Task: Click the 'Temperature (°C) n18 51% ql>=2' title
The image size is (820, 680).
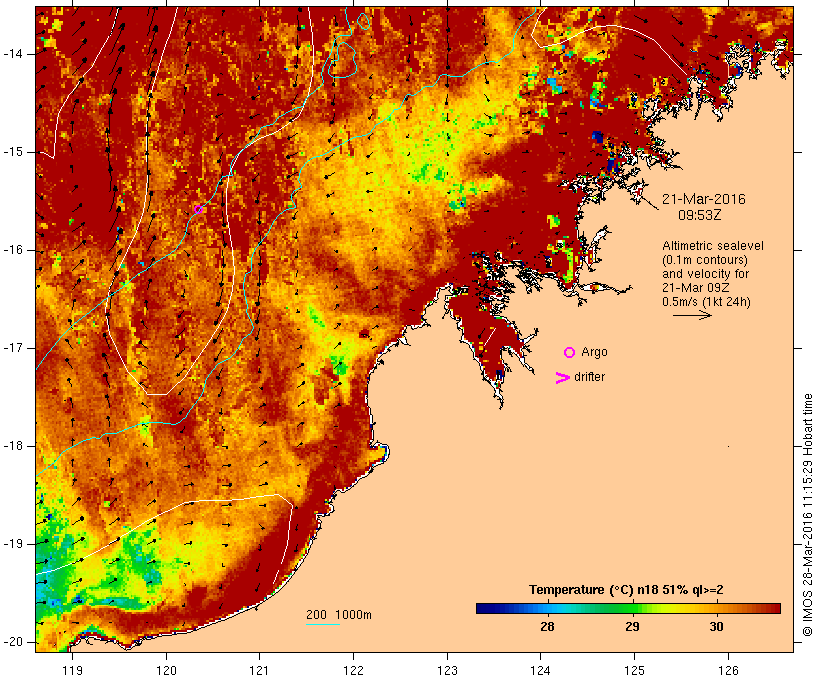Action: (626, 590)
